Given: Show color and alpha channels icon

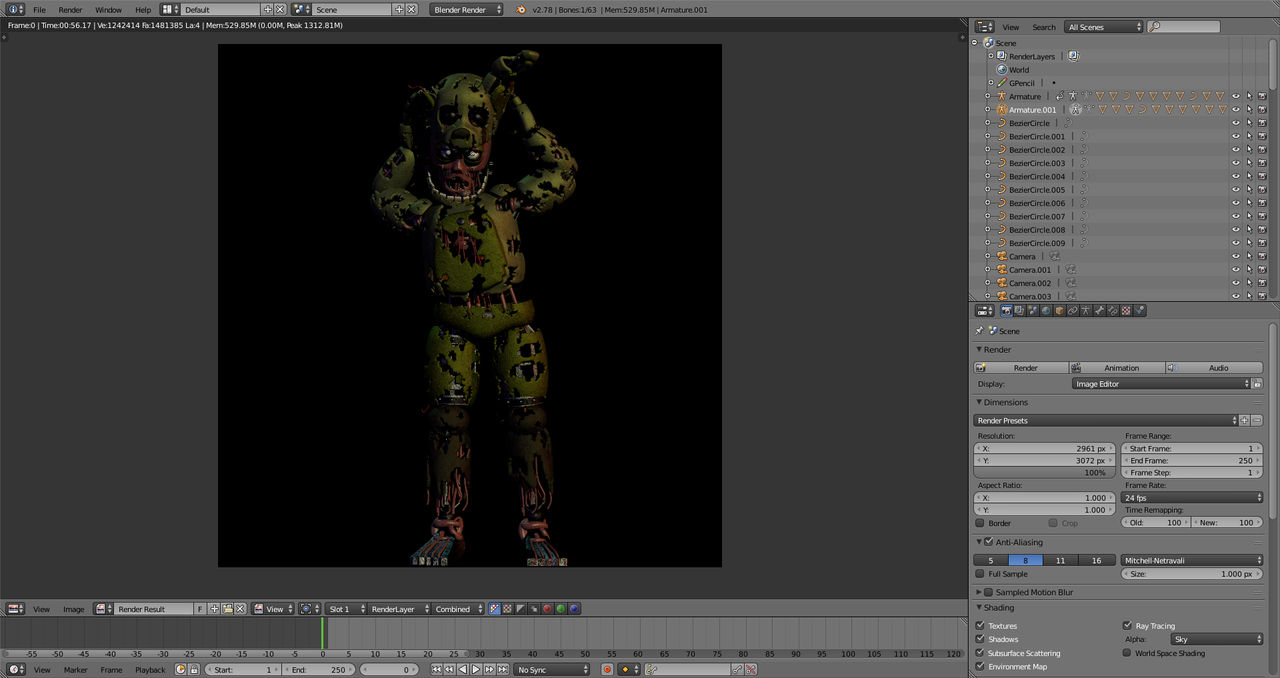Looking at the screenshot, I should click(x=494, y=609).
